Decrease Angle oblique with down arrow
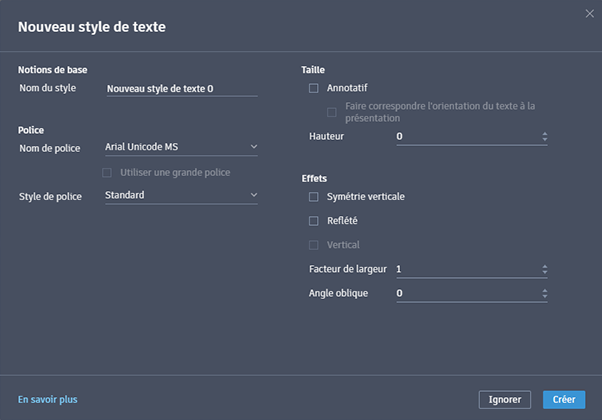602x420 pixels. 544,297
